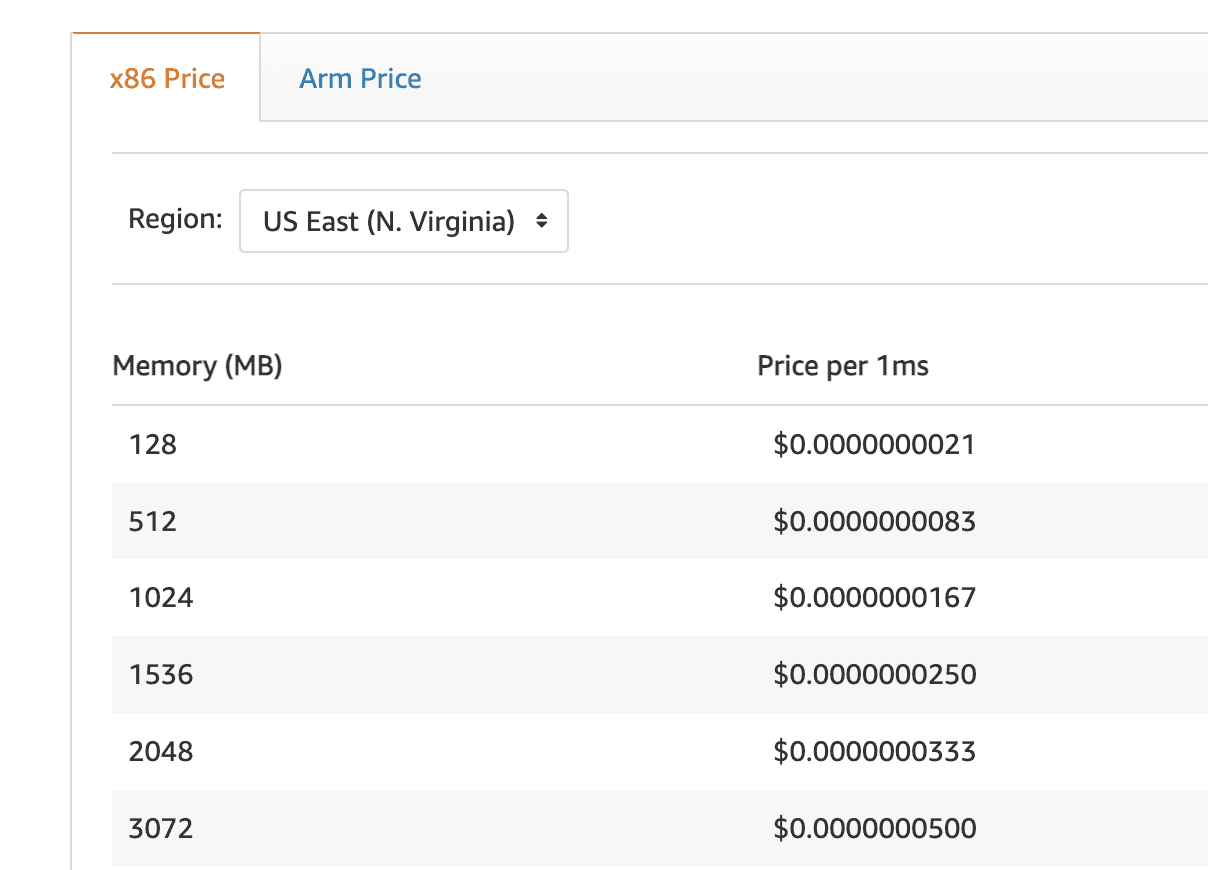The image size is (1208, 870).
Task: Switch to the Arm Price tab
Action: [x=360, y=79]
